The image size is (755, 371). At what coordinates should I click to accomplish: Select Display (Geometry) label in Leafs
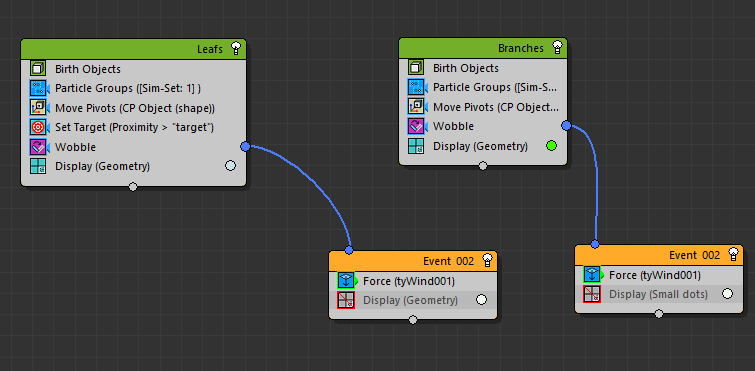click(x=103, y=166)
